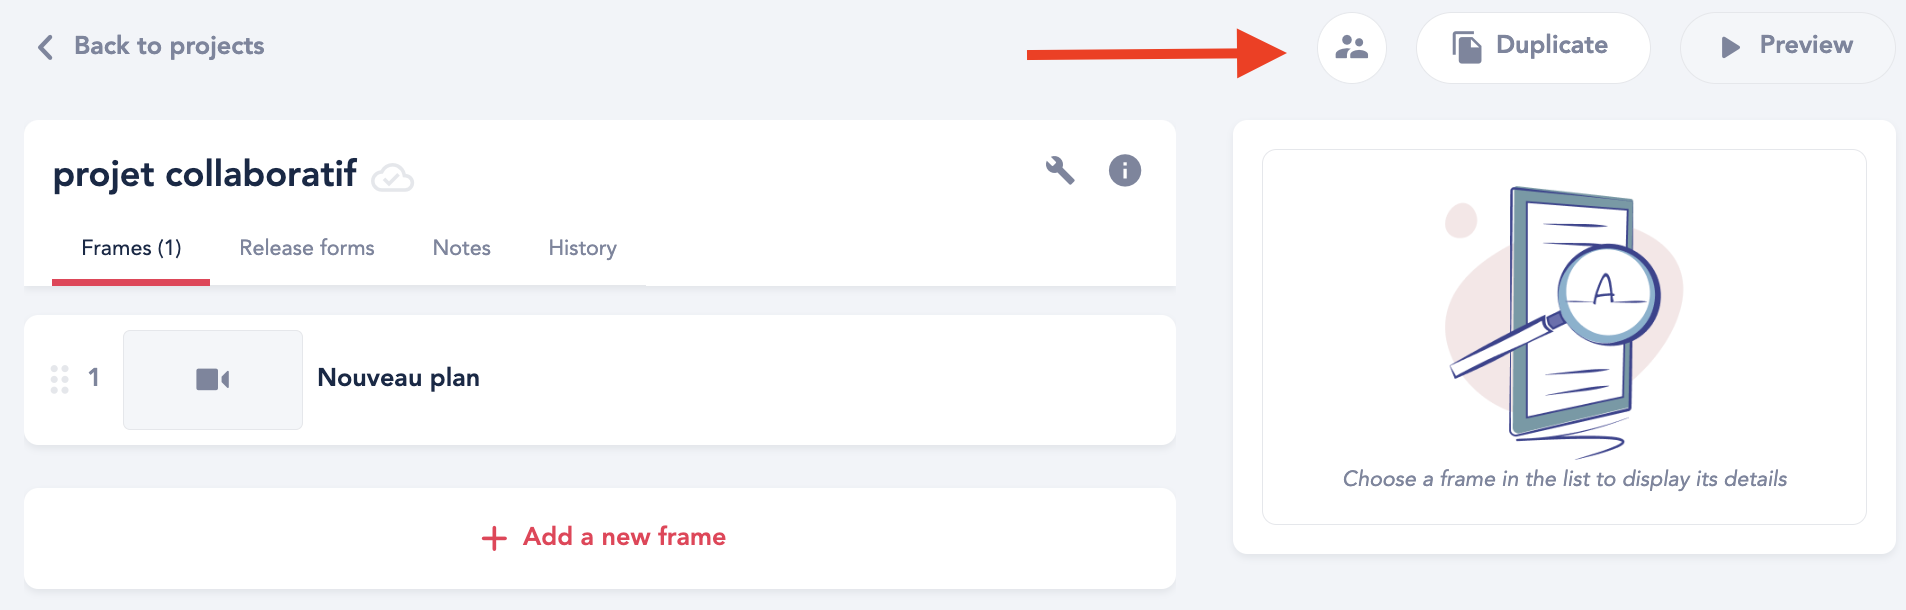Click the cloud sync status icon

(x=392, y=178)
